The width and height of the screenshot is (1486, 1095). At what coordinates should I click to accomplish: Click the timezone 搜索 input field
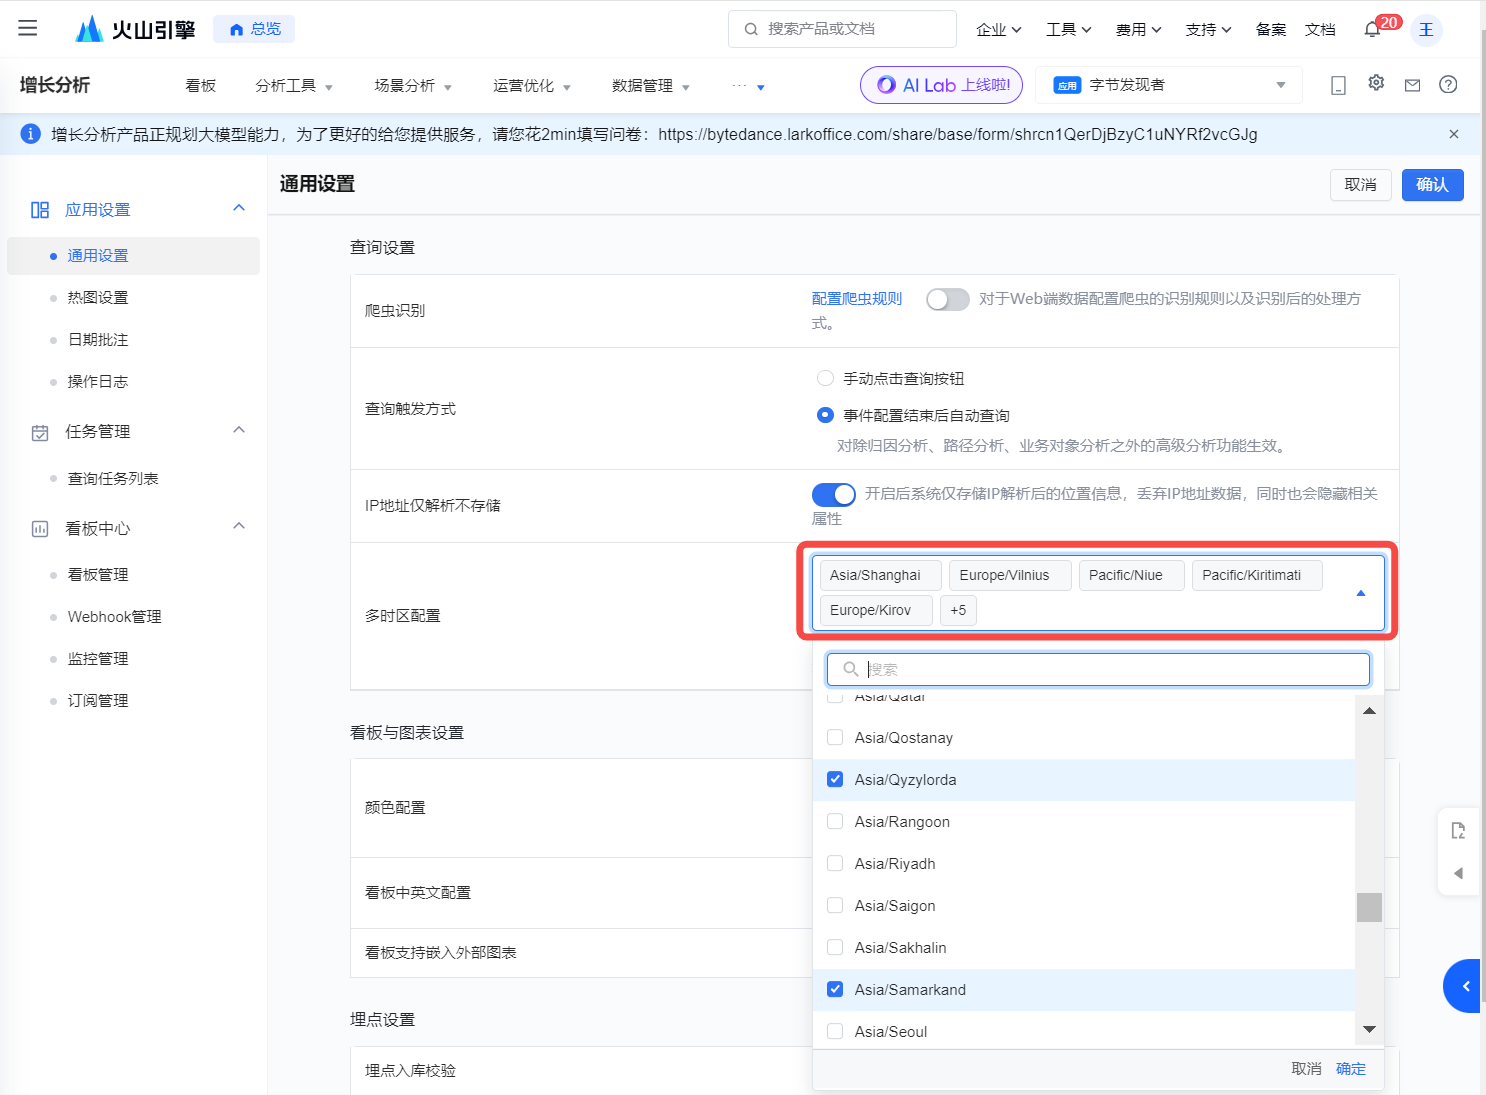1098,669
